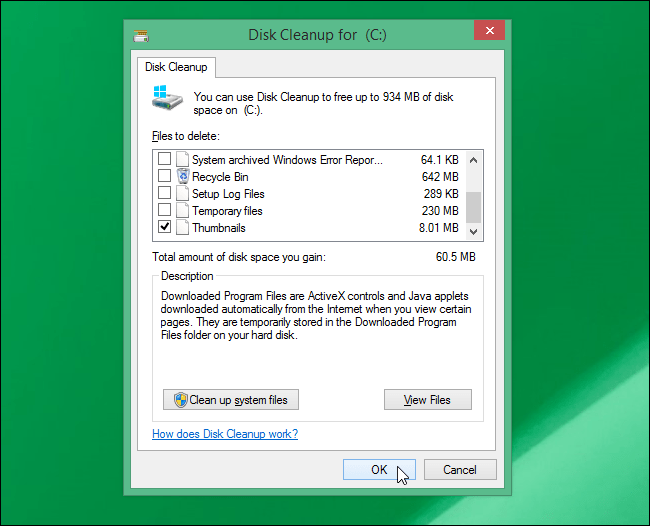
Task: Click the Temporary files page icon
Action: click(x=182, y=211)
